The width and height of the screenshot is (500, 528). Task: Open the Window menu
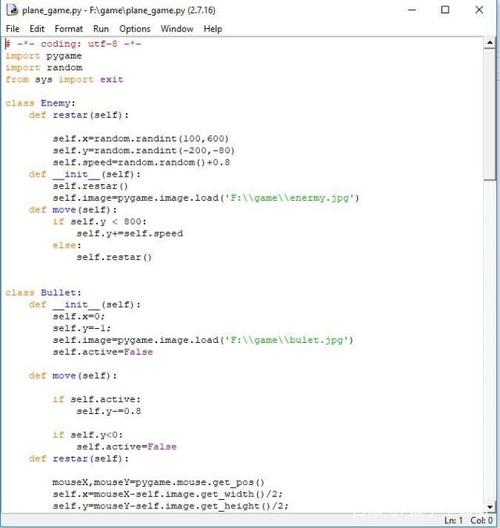(177, 29)
